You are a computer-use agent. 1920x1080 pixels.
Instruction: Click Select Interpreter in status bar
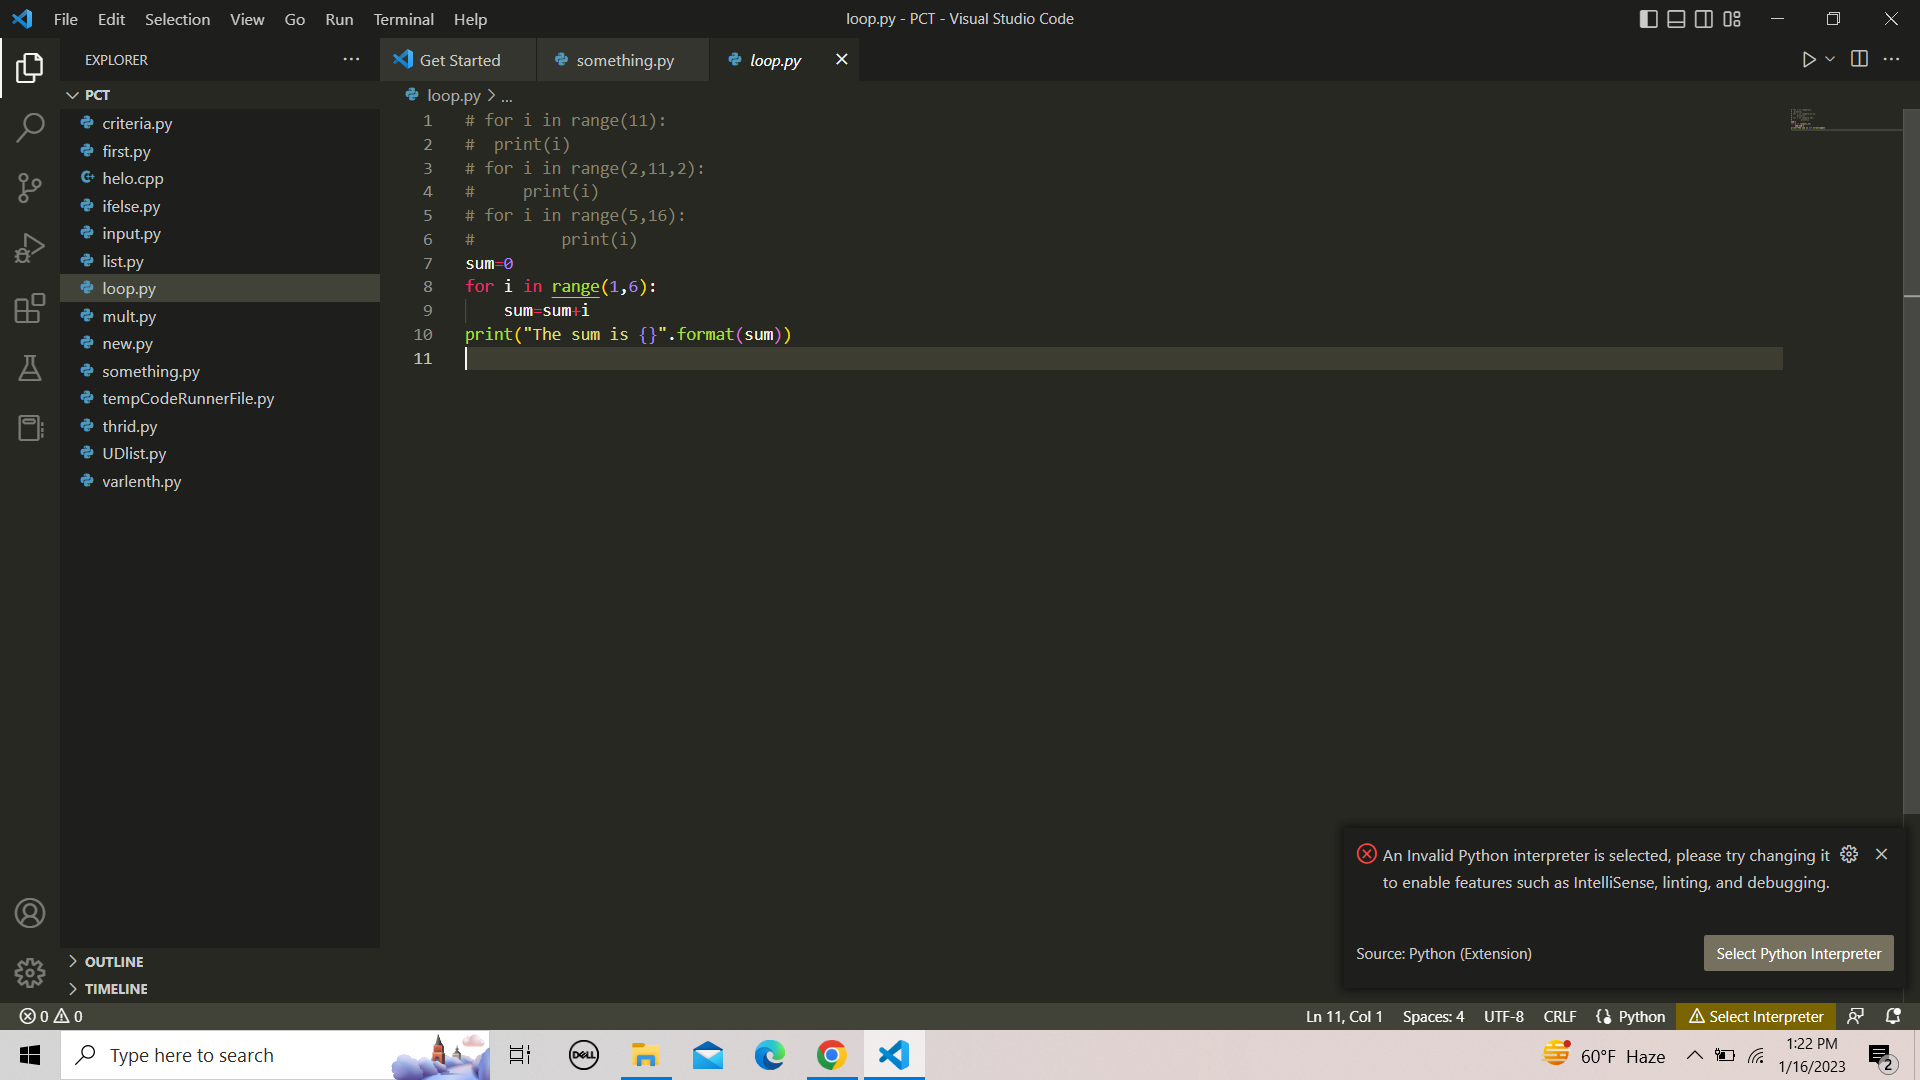tap(1756, 1016)
